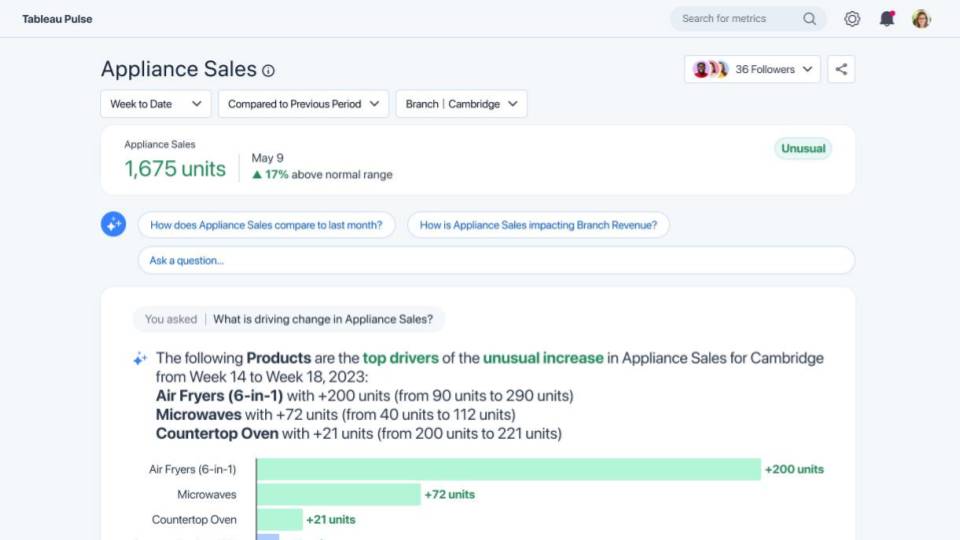Click the blue AI sparkle icon

[113, 224]
